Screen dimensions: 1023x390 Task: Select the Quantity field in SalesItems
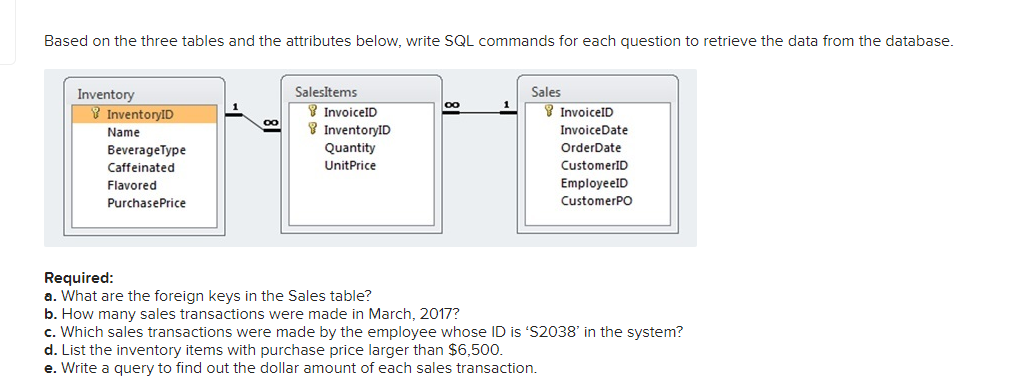pyautogui.click(x=350, y=148)
